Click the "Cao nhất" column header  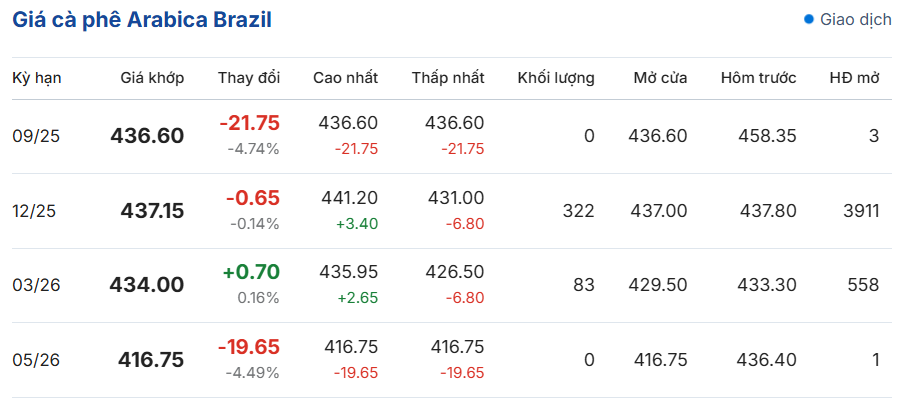point(345,78)
